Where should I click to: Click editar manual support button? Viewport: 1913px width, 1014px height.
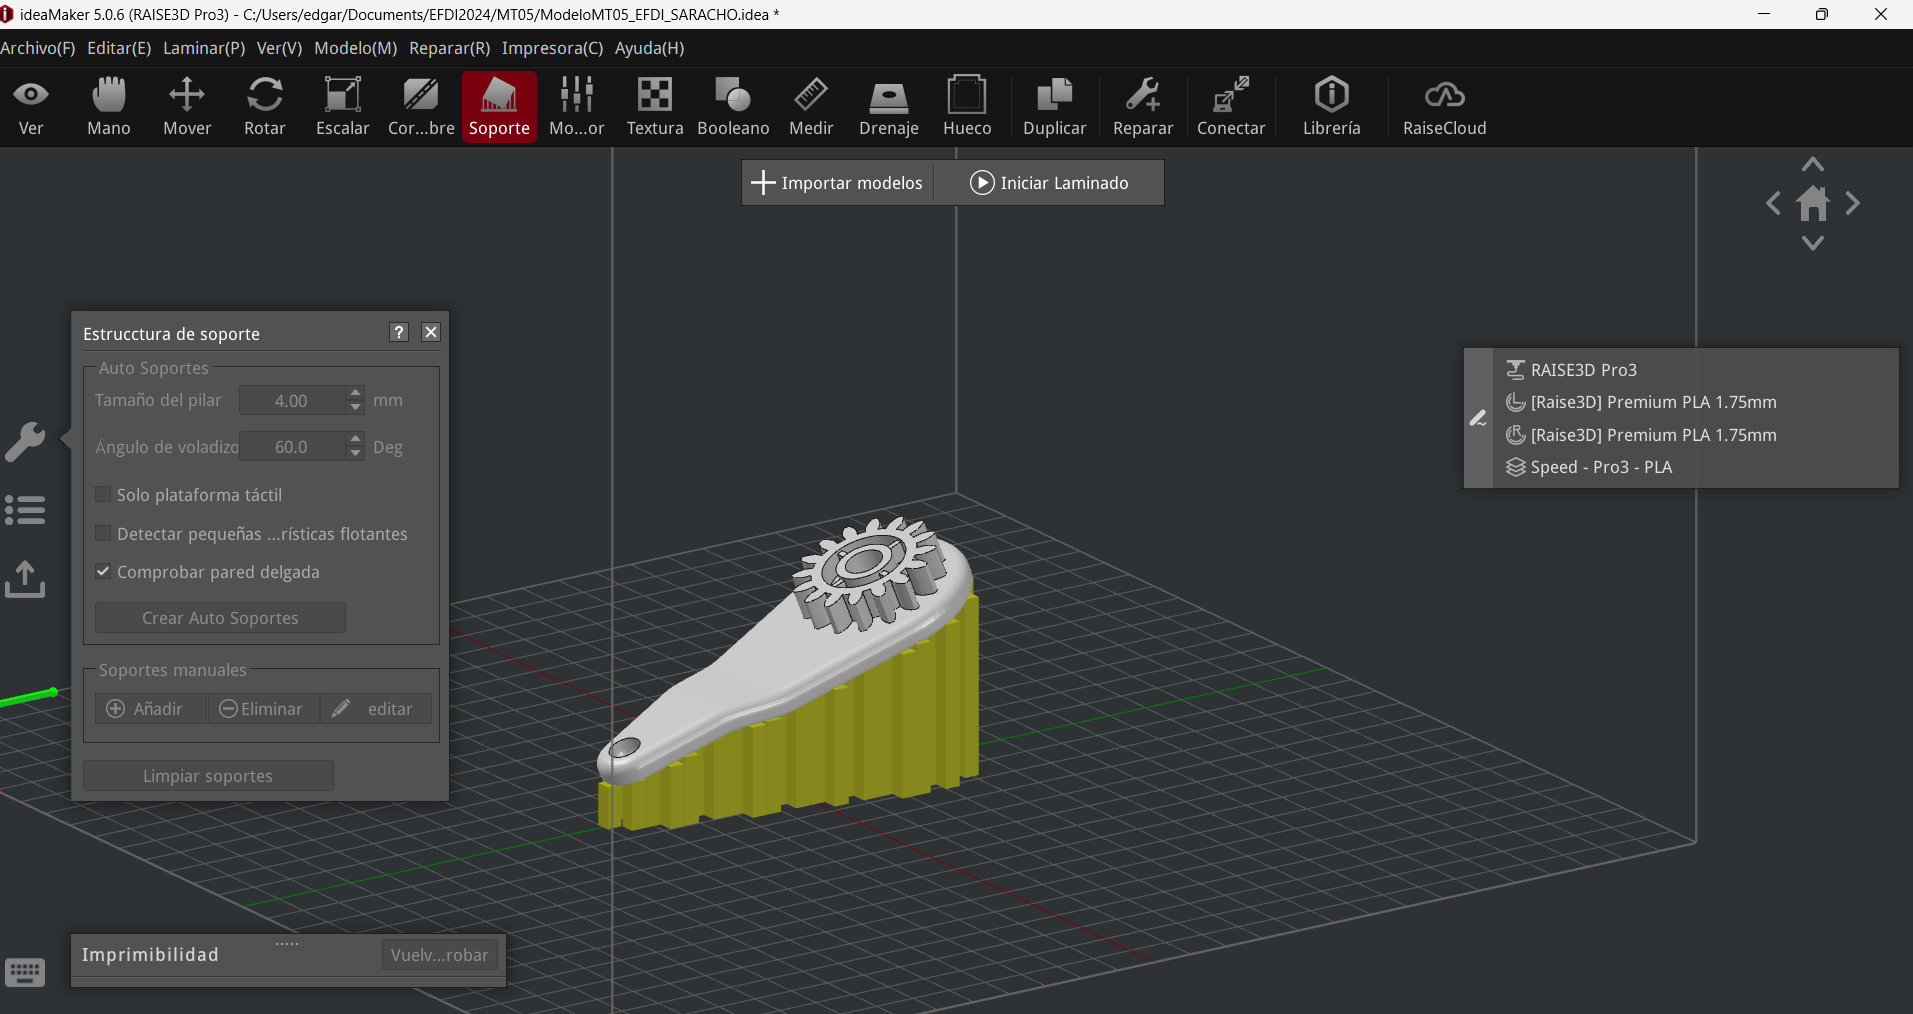[x=376, y=709]
